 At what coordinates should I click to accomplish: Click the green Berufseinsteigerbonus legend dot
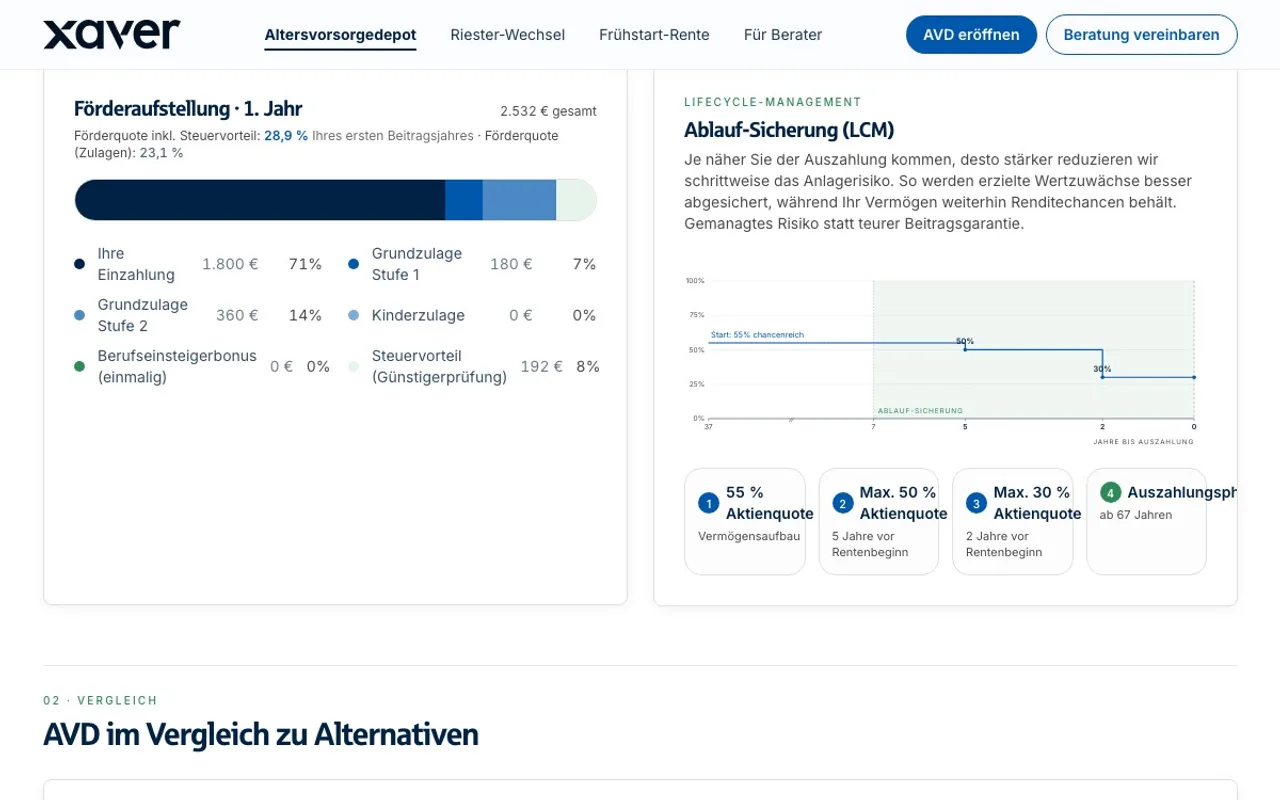coord(79,366)
